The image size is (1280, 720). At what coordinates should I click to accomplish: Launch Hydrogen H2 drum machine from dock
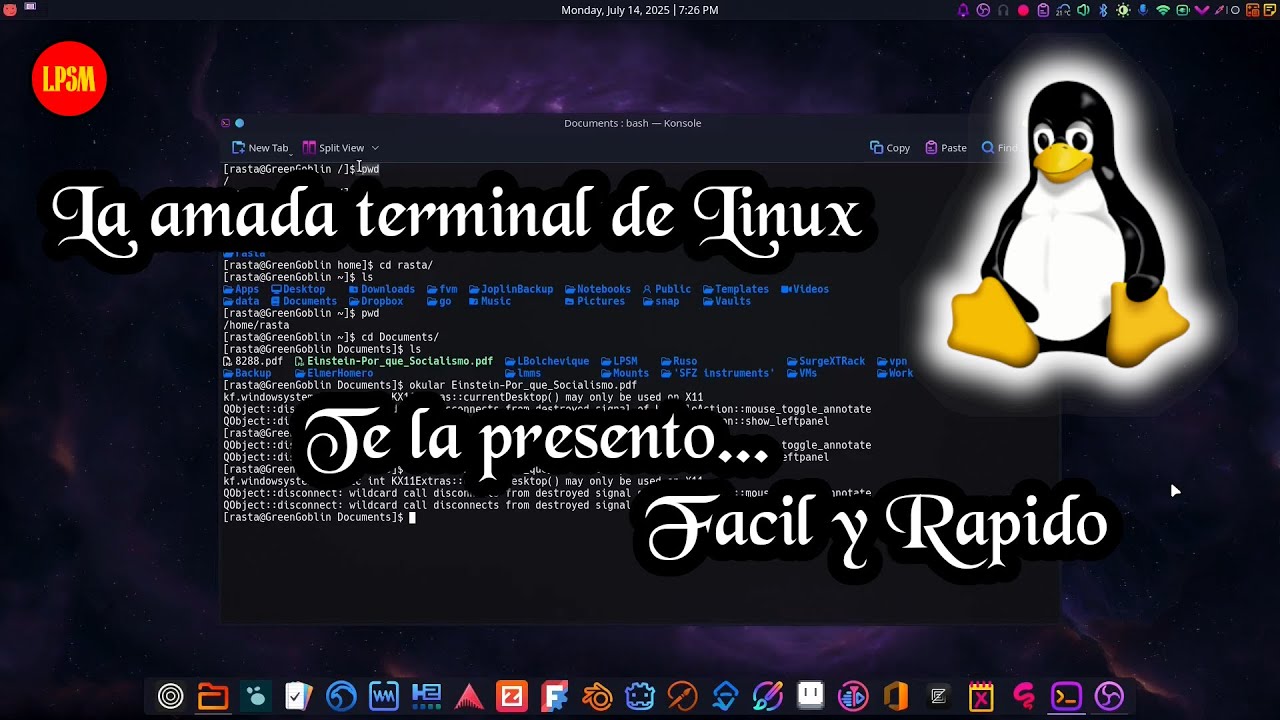tap(426, 696)
